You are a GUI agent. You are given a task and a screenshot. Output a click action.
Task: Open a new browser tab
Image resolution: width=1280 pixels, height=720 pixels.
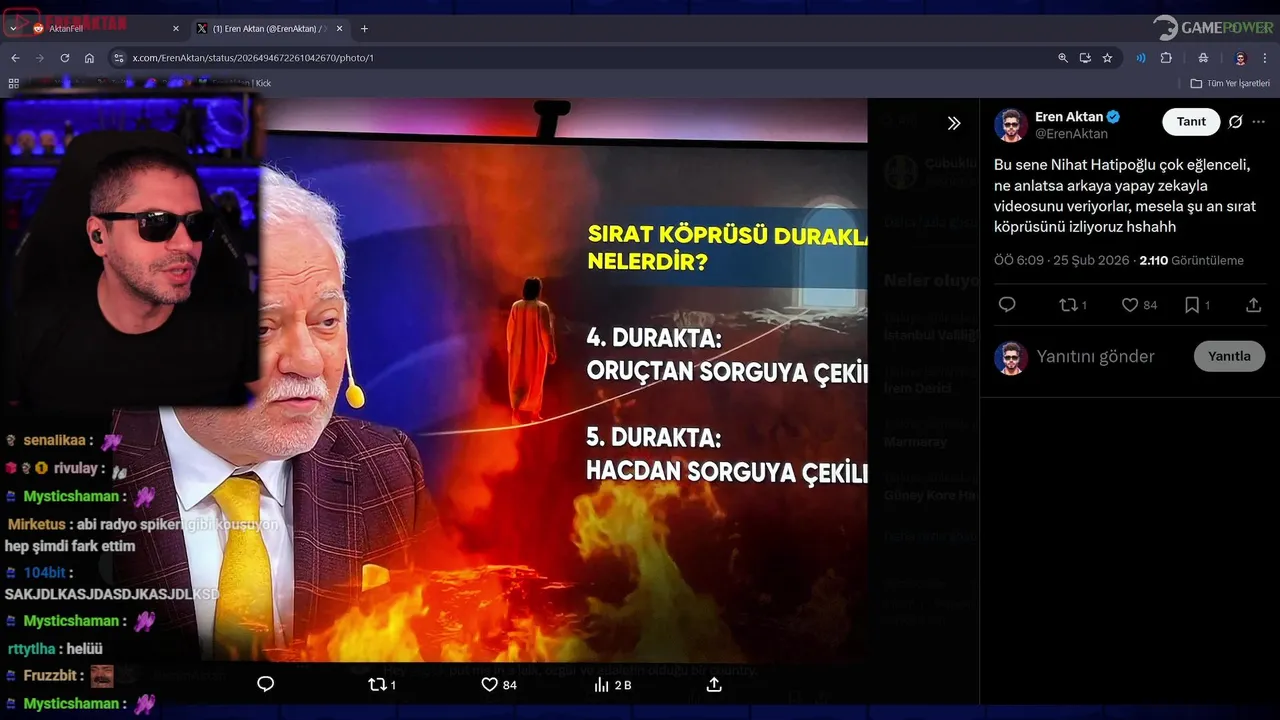tap(364, 29)
